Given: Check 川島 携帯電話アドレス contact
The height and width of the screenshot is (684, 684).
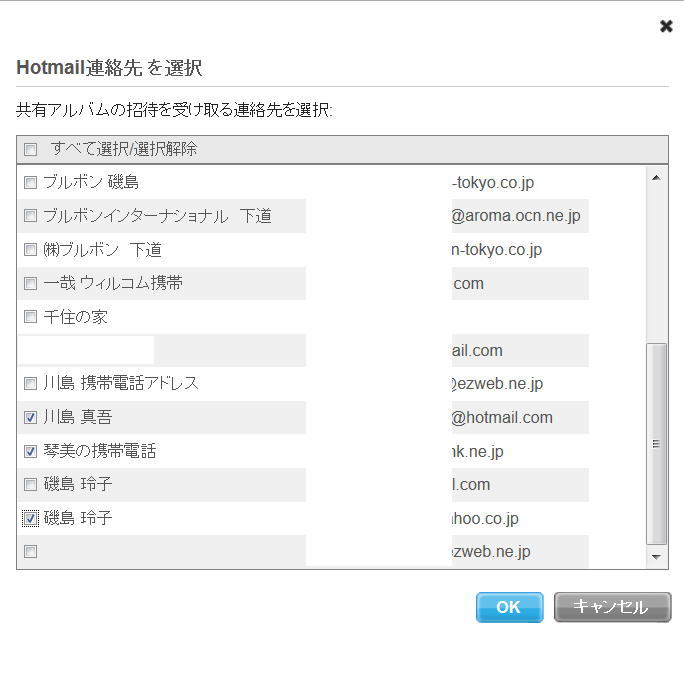Looking at the screenshot, I should [31, 383].
